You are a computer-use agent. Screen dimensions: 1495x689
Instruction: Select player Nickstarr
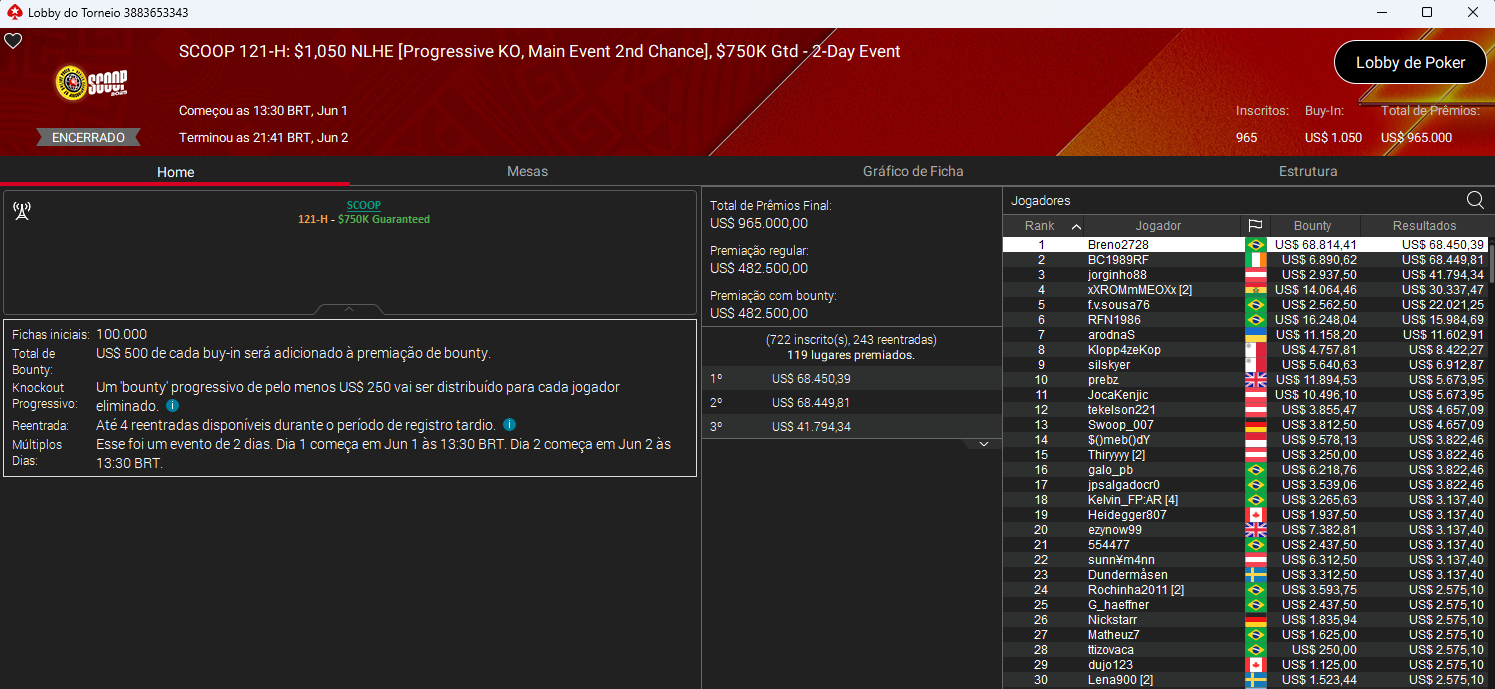click(1113, 620)
